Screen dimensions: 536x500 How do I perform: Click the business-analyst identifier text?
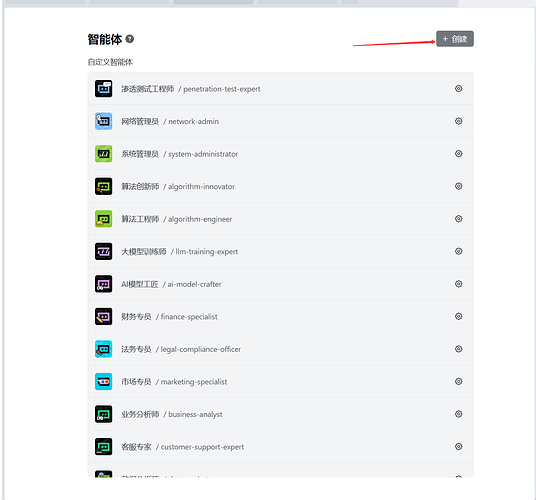[195, 415]
